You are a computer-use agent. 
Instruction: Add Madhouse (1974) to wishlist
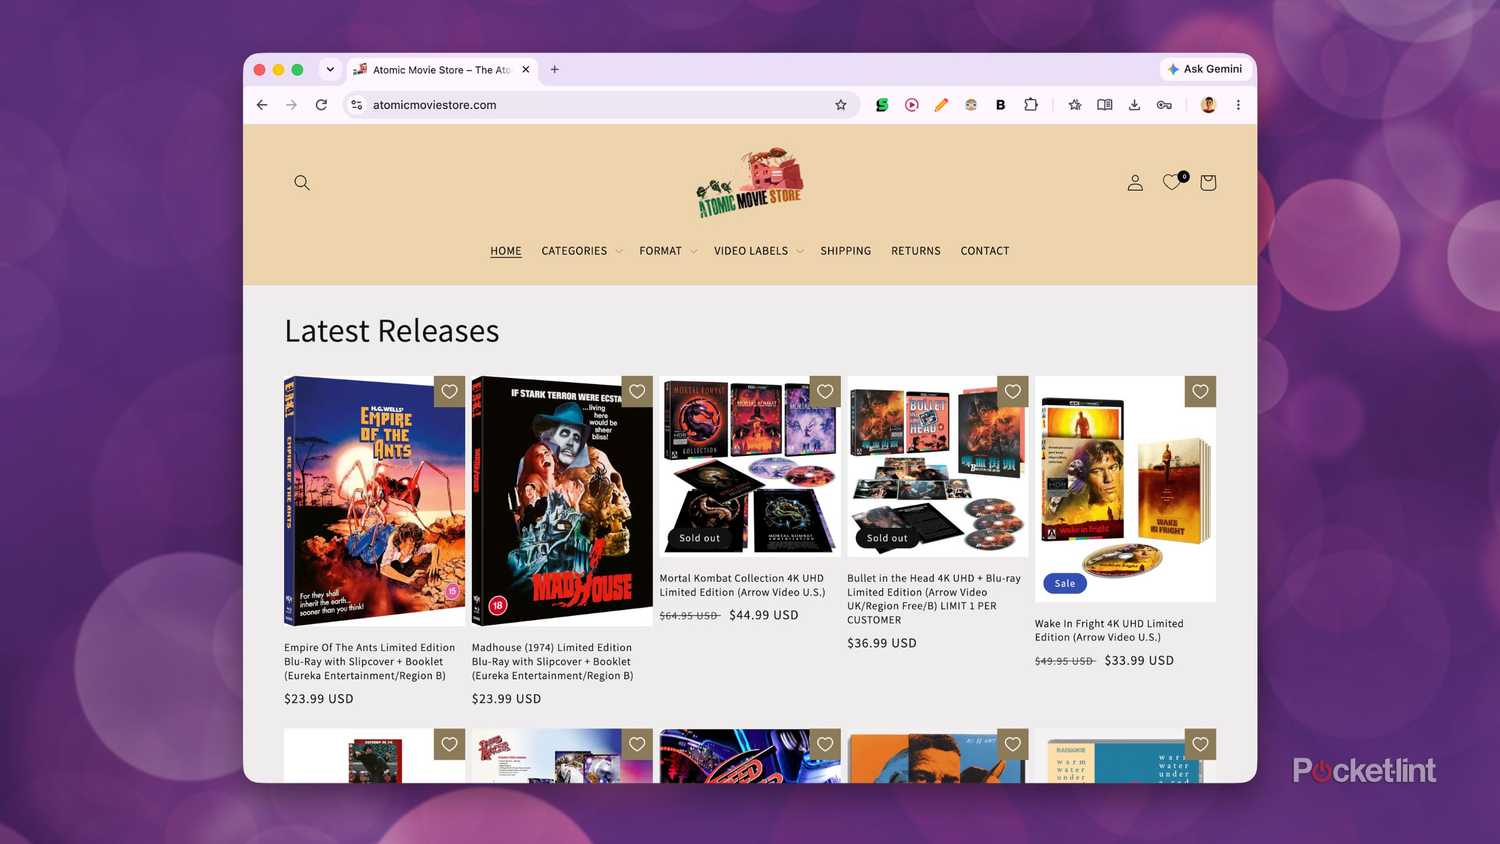tap(637, 392)
